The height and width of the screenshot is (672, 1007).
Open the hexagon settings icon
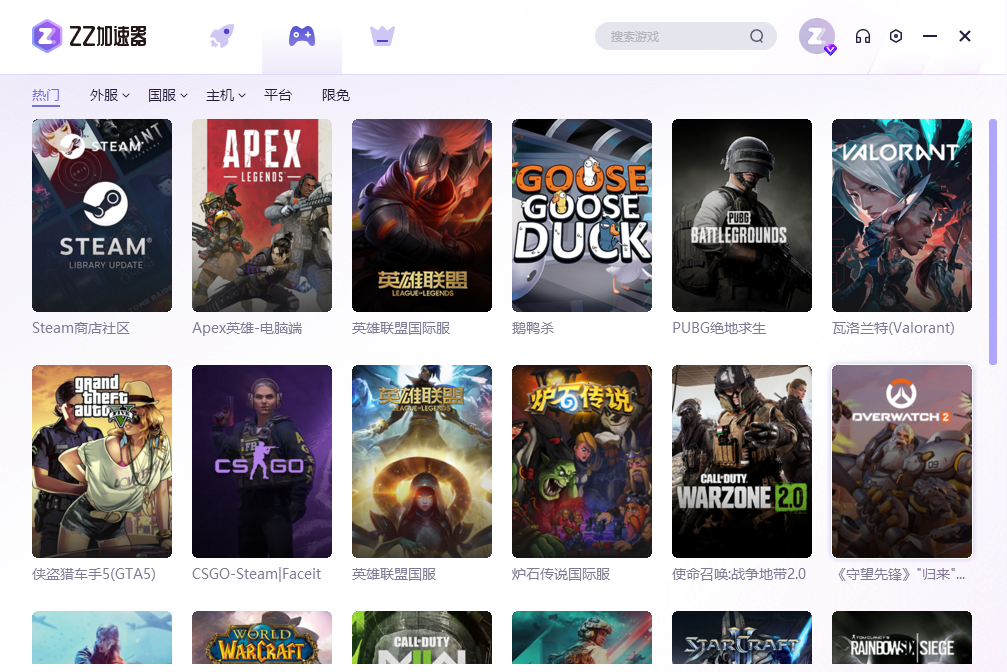tap(896, 36)
